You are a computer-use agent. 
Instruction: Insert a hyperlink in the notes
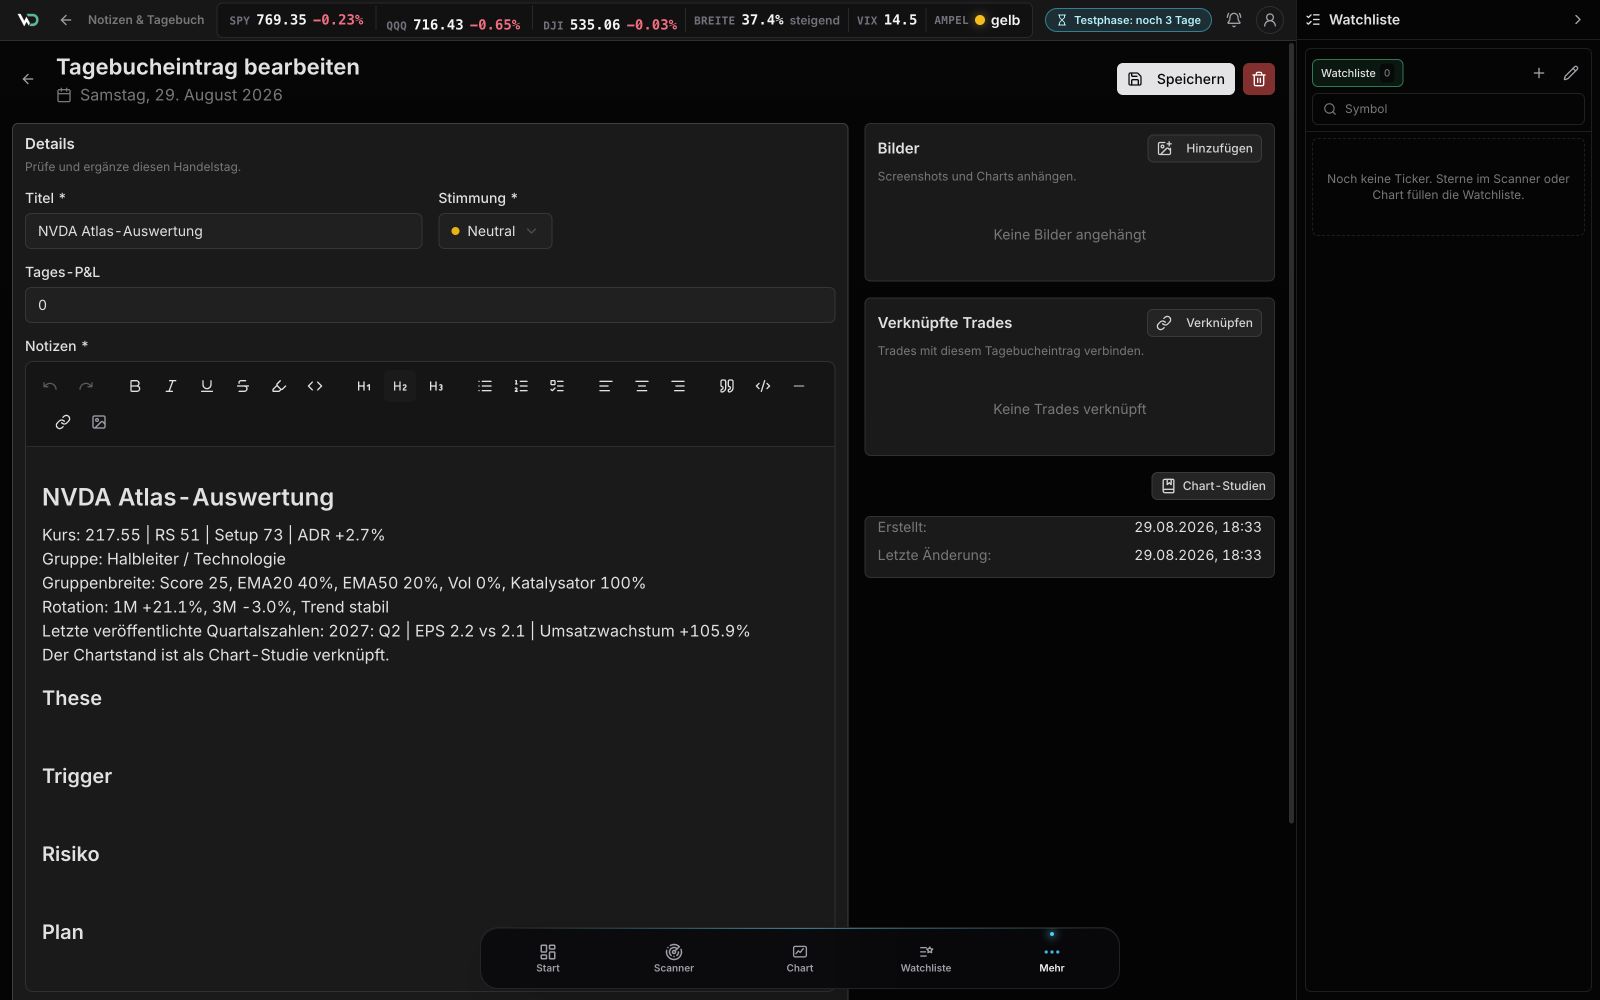(63, 422)
